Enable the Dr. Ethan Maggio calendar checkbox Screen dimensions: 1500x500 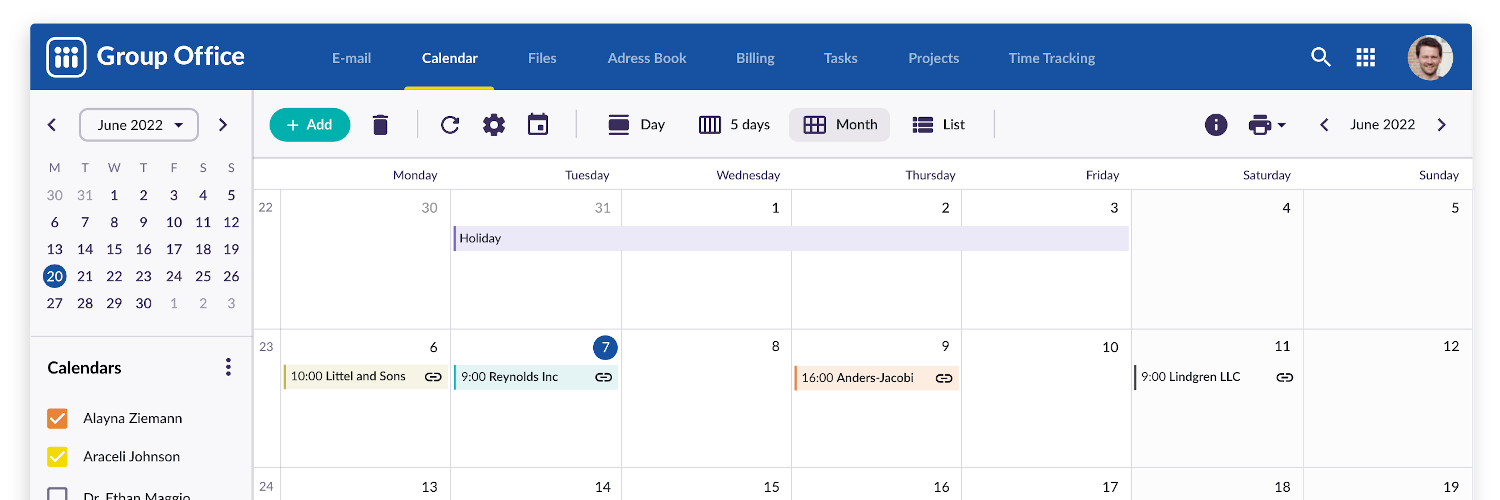pos(58,493)
